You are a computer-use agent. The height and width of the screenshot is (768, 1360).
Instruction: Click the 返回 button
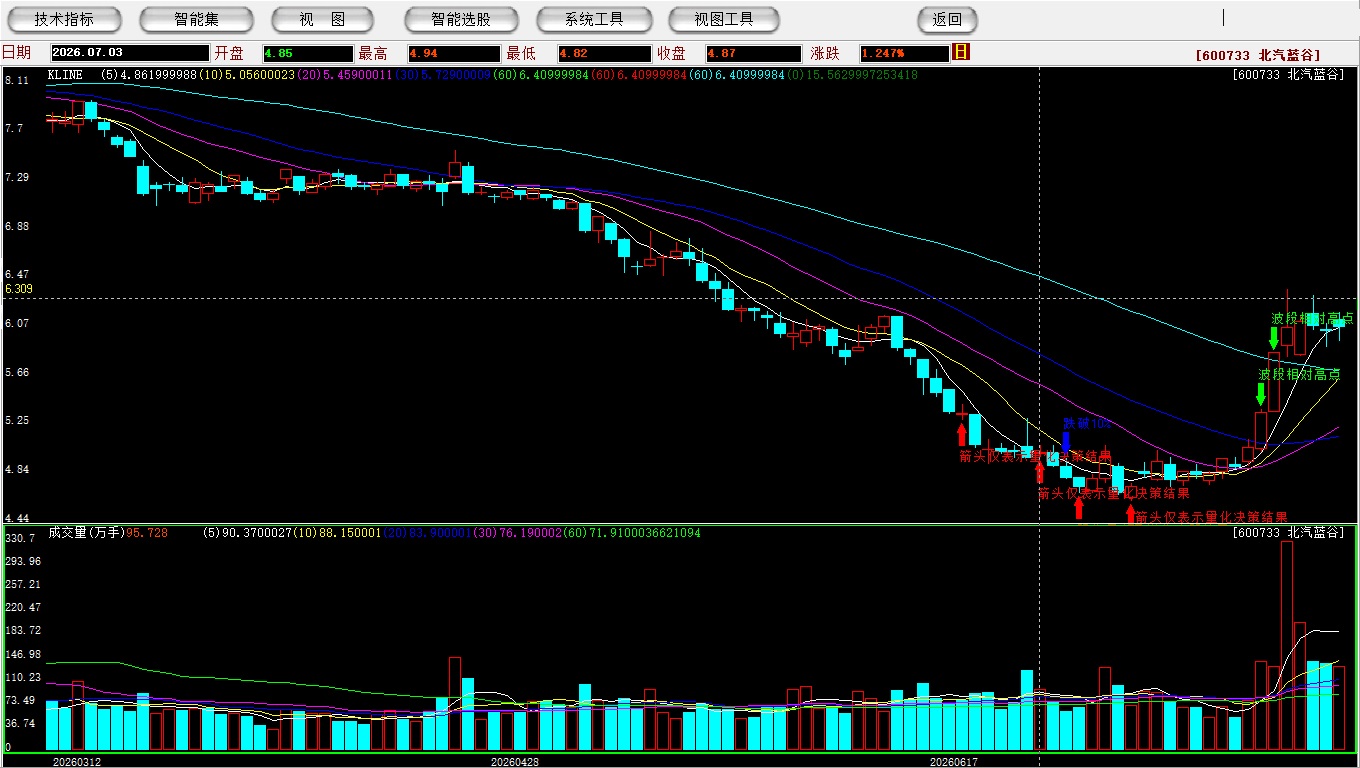[x=947, y=19]
